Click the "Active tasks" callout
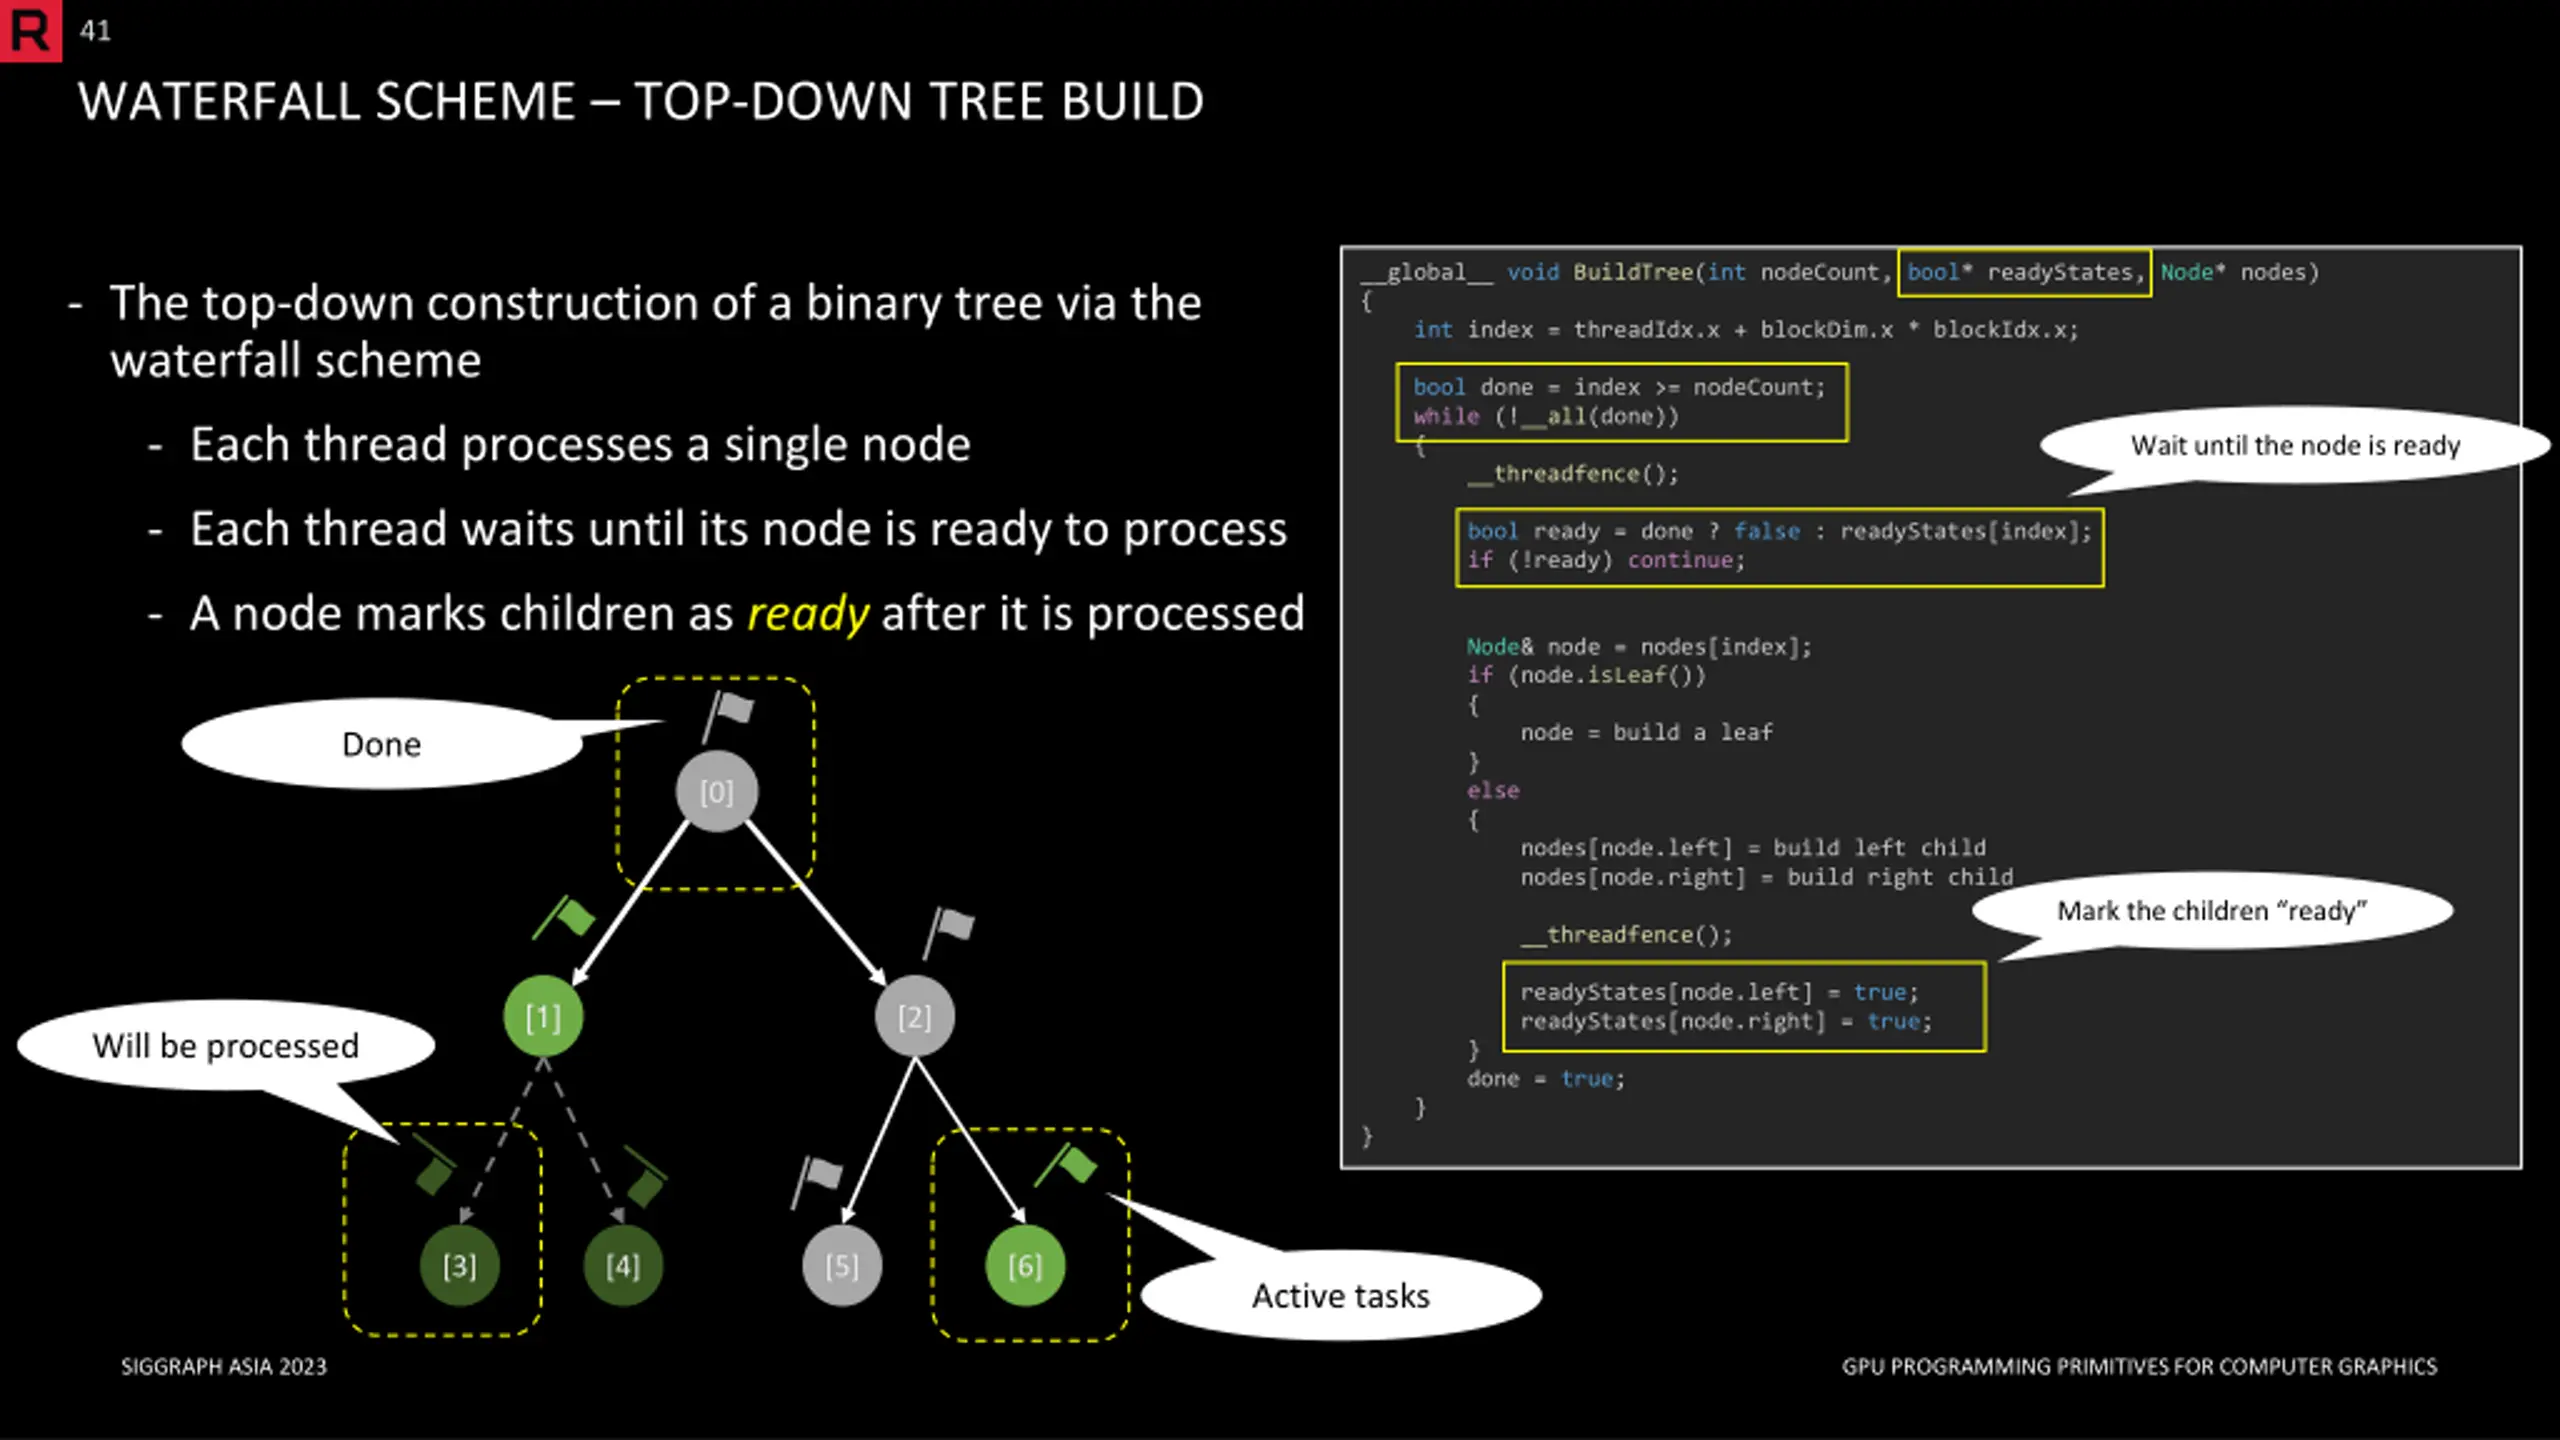 (x=1341, y=1296)
